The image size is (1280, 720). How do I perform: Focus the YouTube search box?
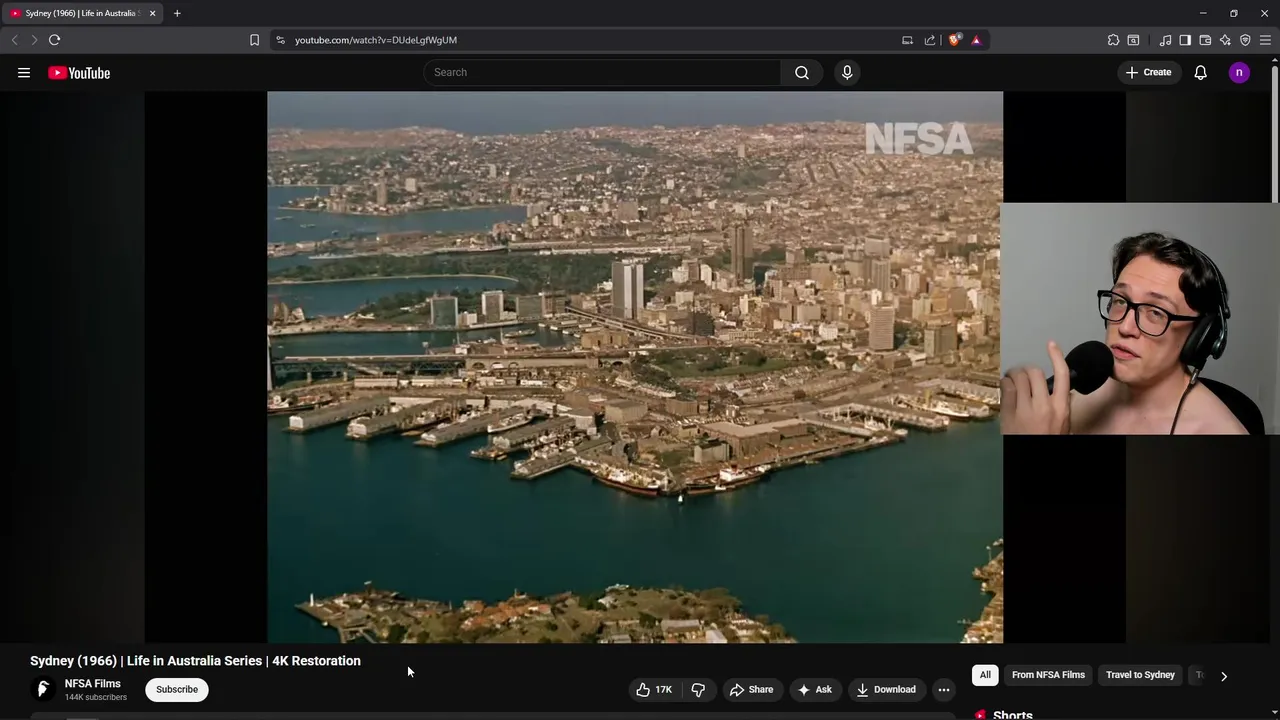pos(603,72)
